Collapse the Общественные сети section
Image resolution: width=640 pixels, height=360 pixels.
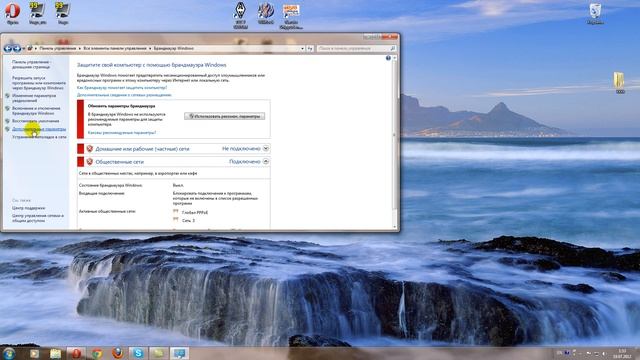click(266, 162)
